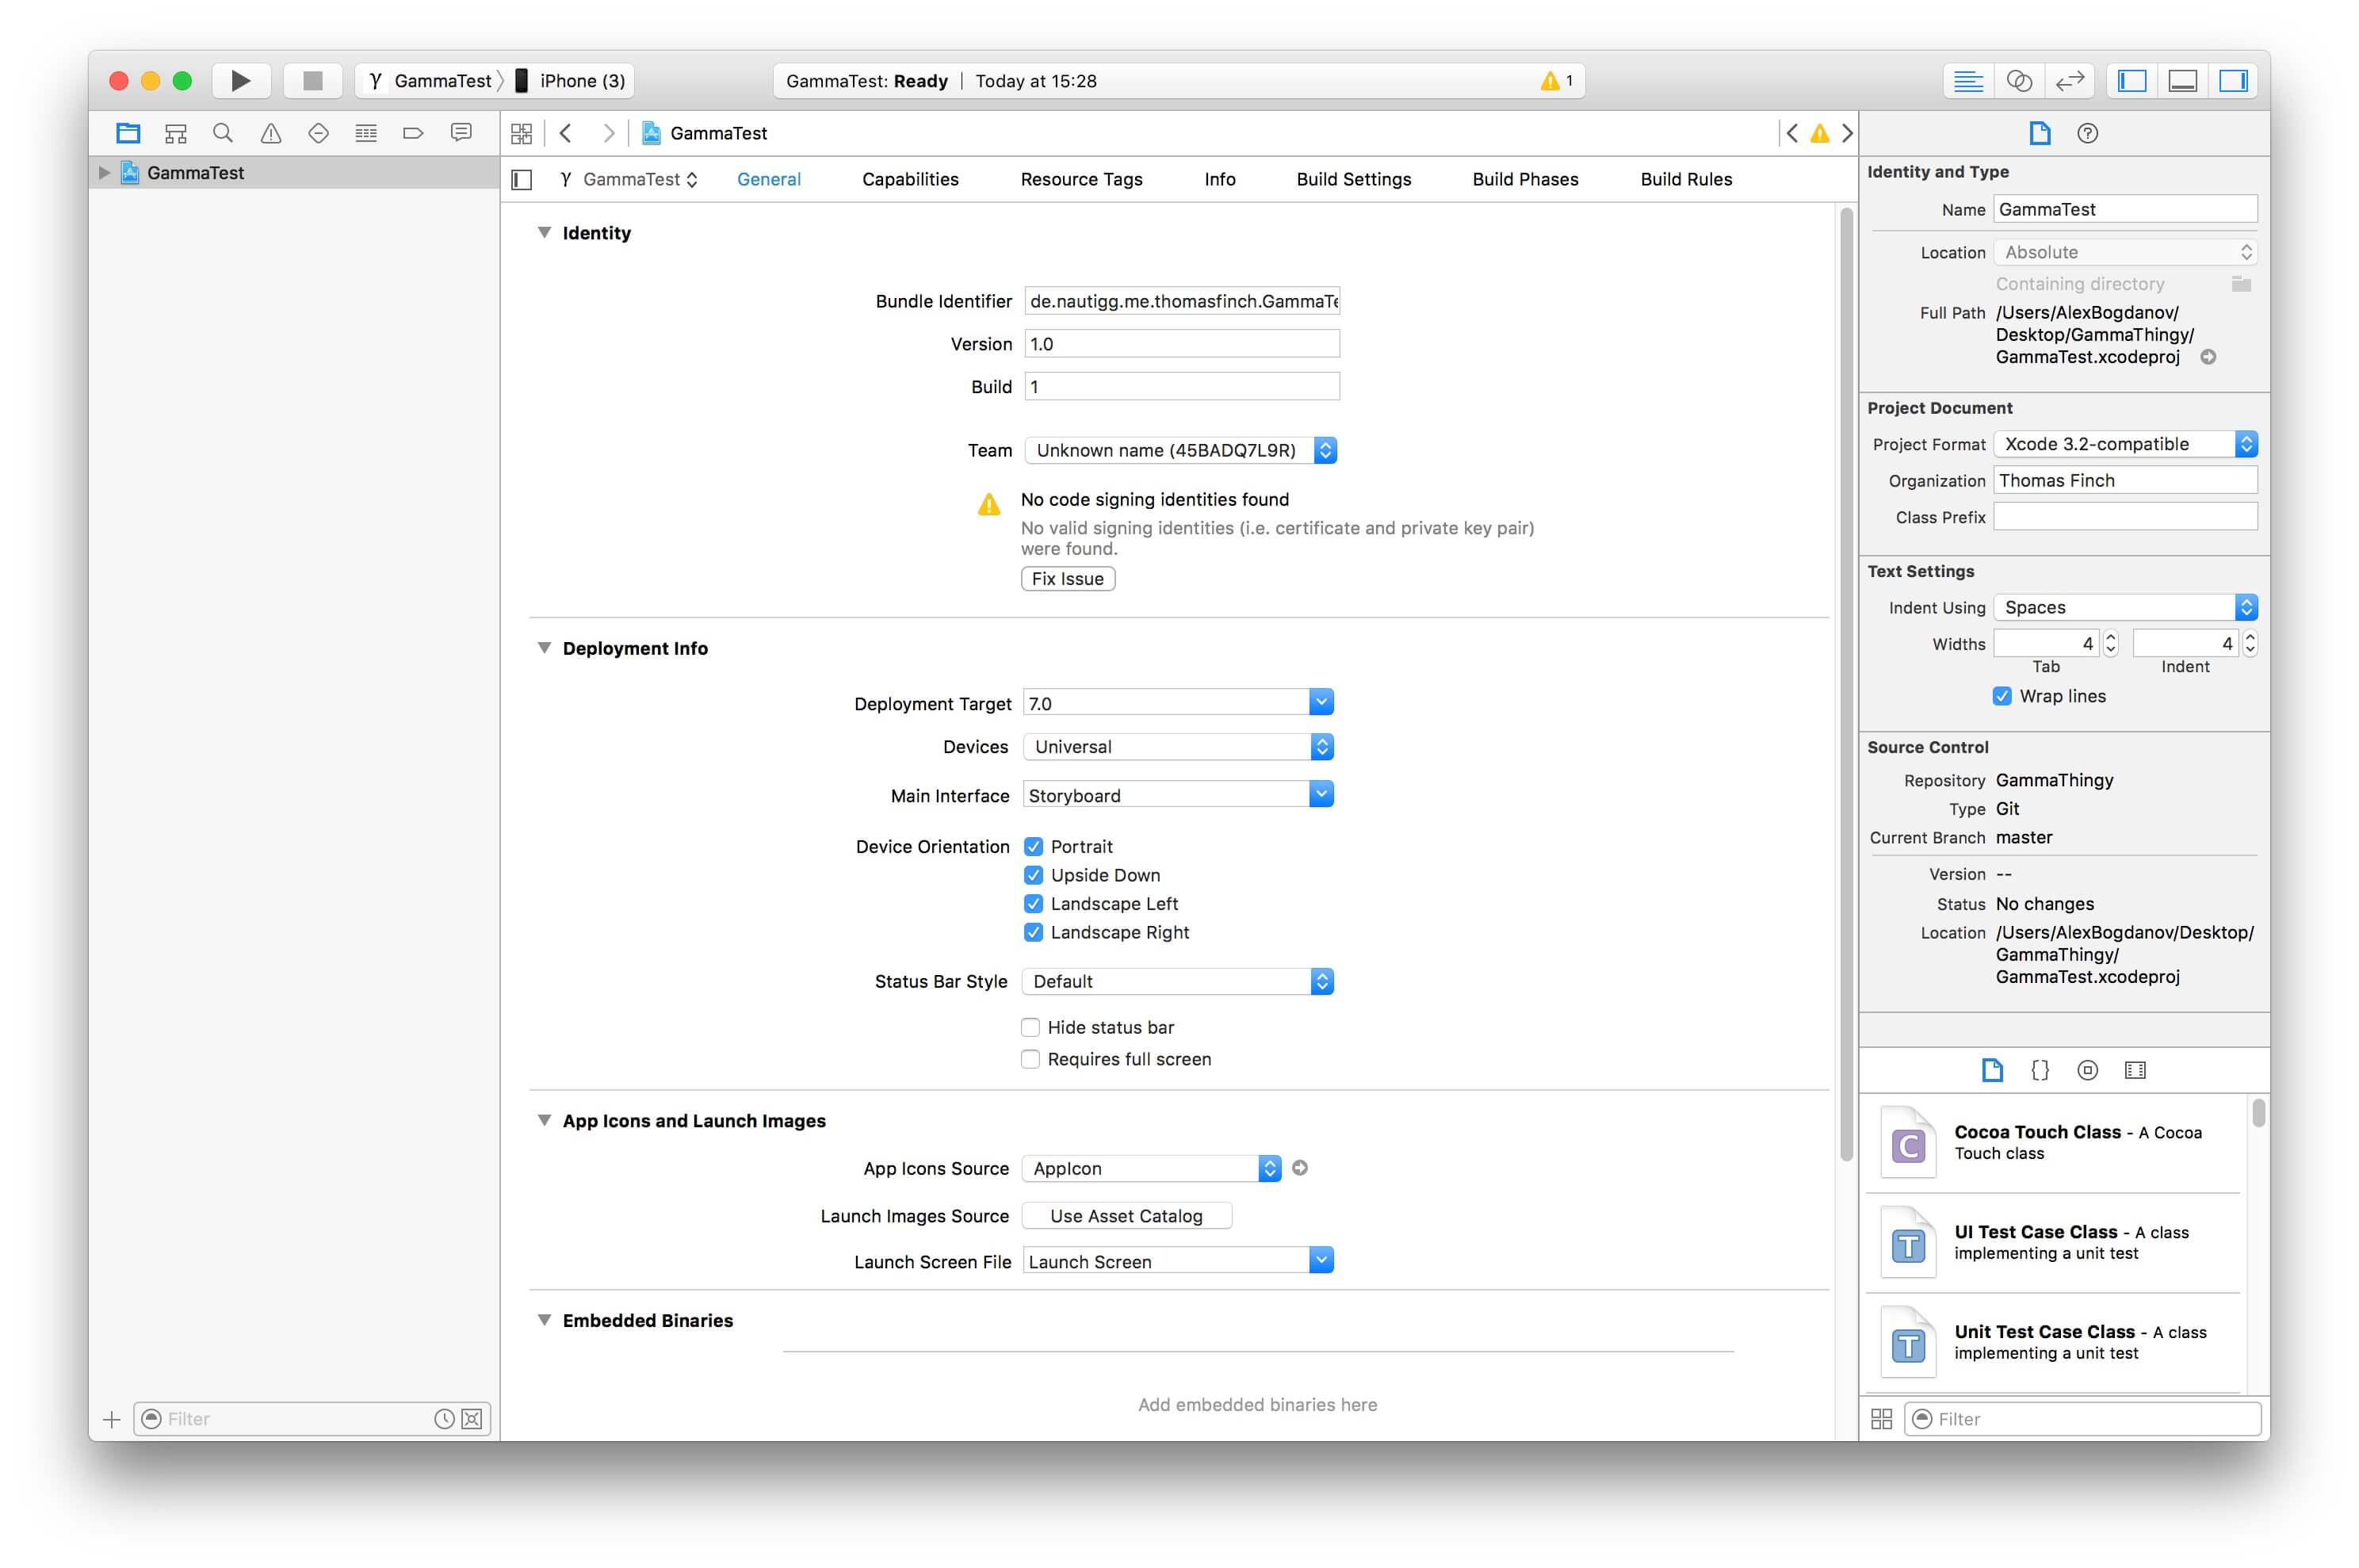Click the Bundle Identifier field
This screenshot has height=1568, width=2359.
click(1182, 301)
